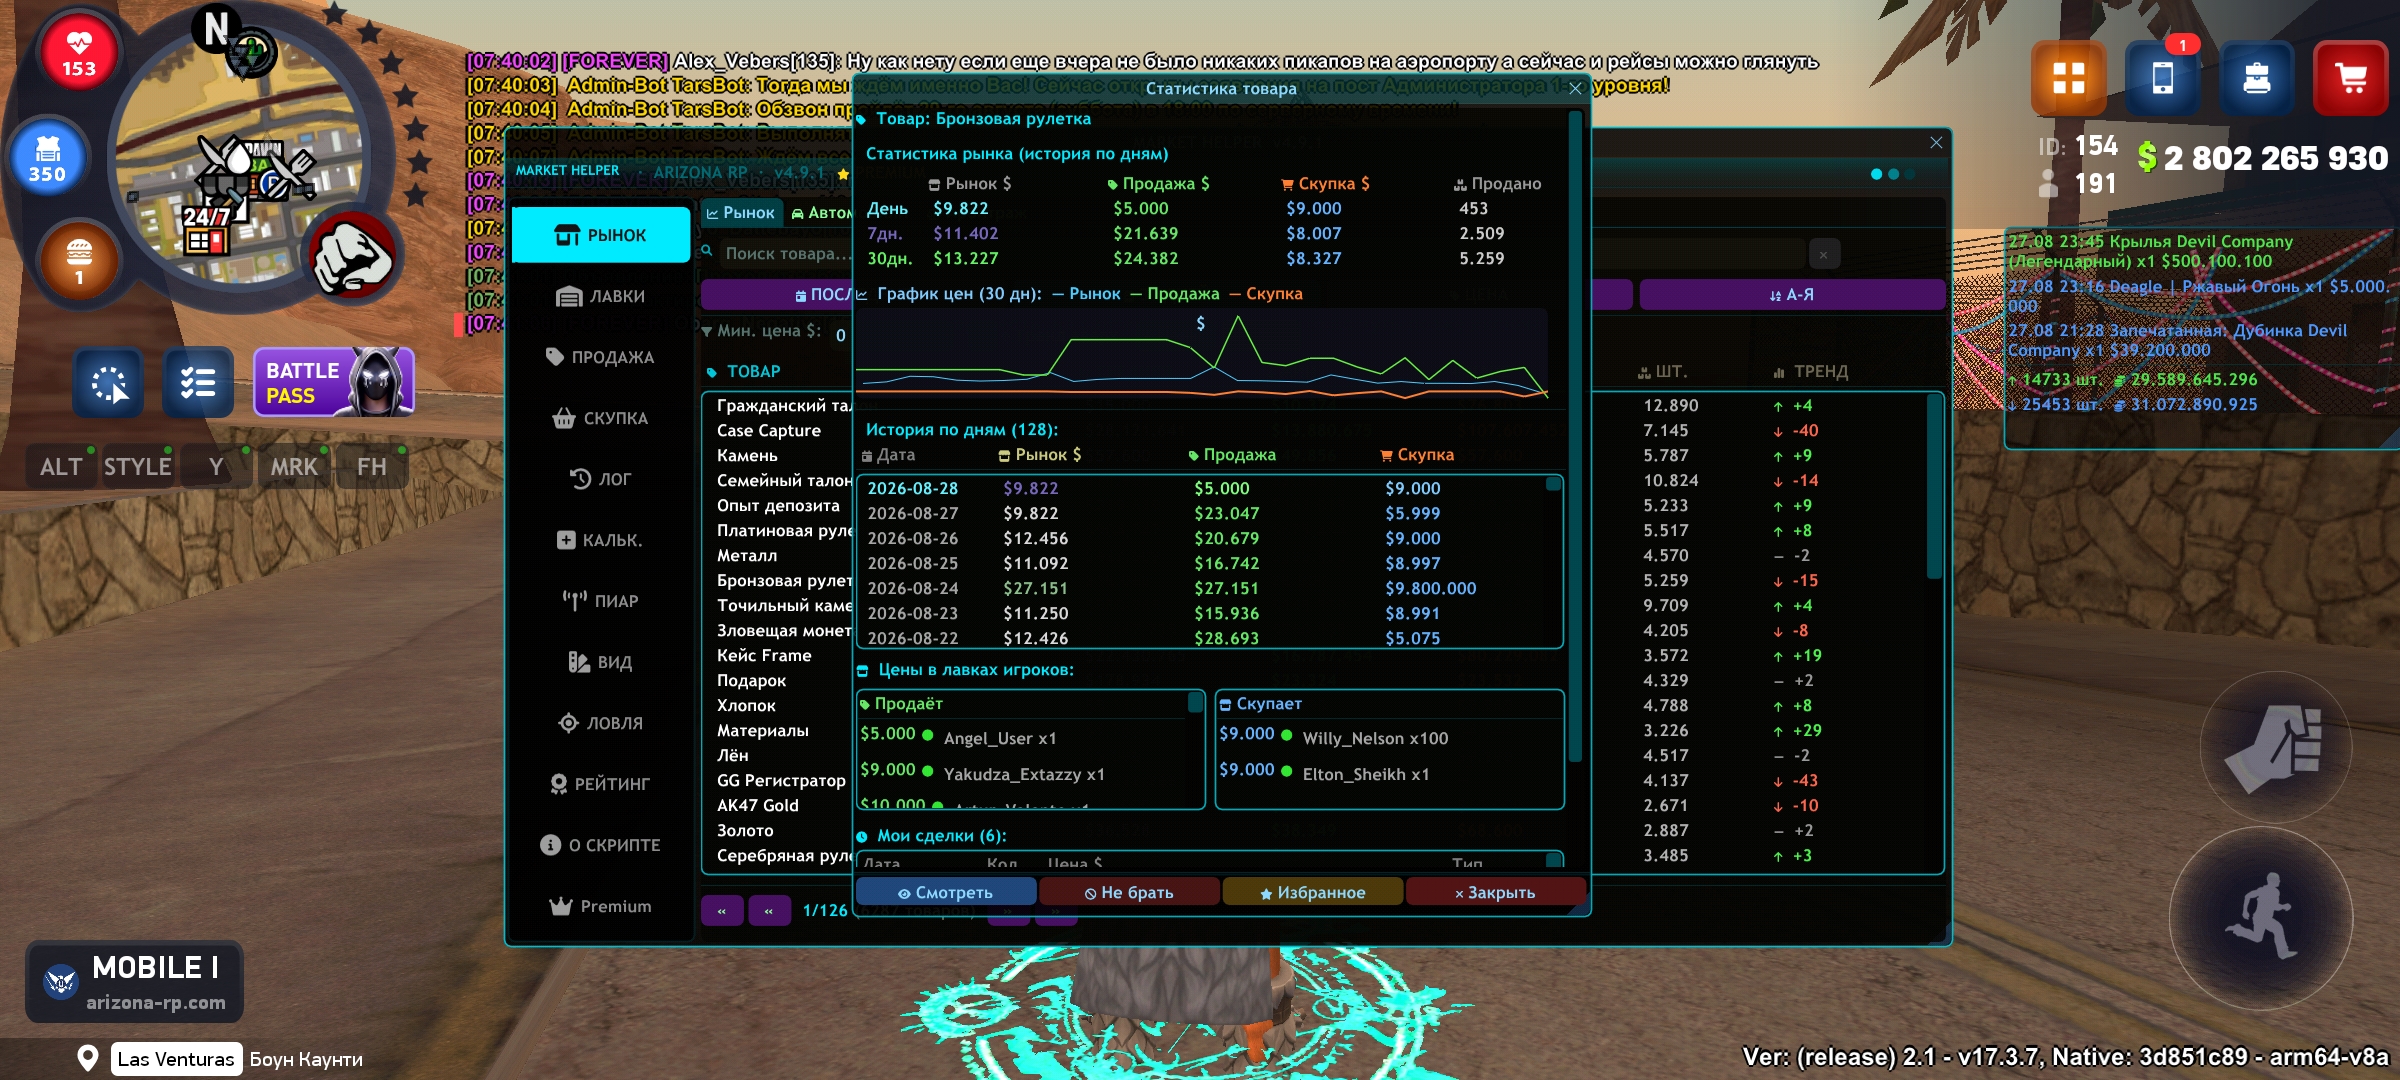
Task: Click the Не брать button
Action: 1129,892
